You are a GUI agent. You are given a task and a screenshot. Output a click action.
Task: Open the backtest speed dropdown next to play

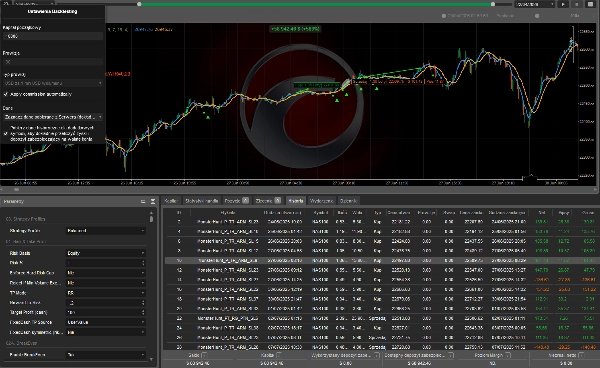tap(534, 4)
